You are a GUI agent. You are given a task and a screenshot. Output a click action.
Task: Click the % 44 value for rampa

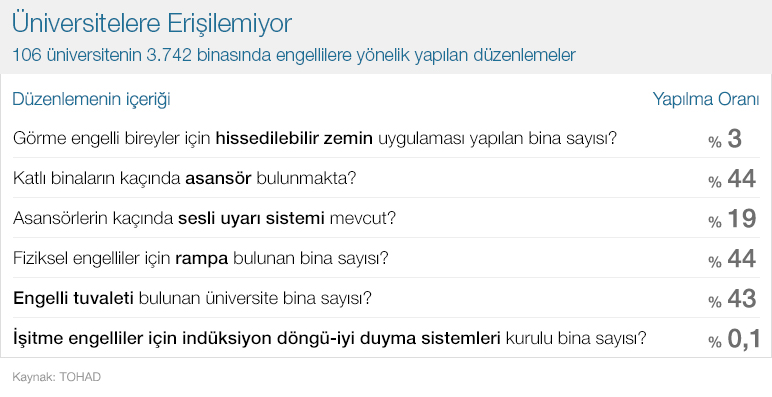click(732, 259)
